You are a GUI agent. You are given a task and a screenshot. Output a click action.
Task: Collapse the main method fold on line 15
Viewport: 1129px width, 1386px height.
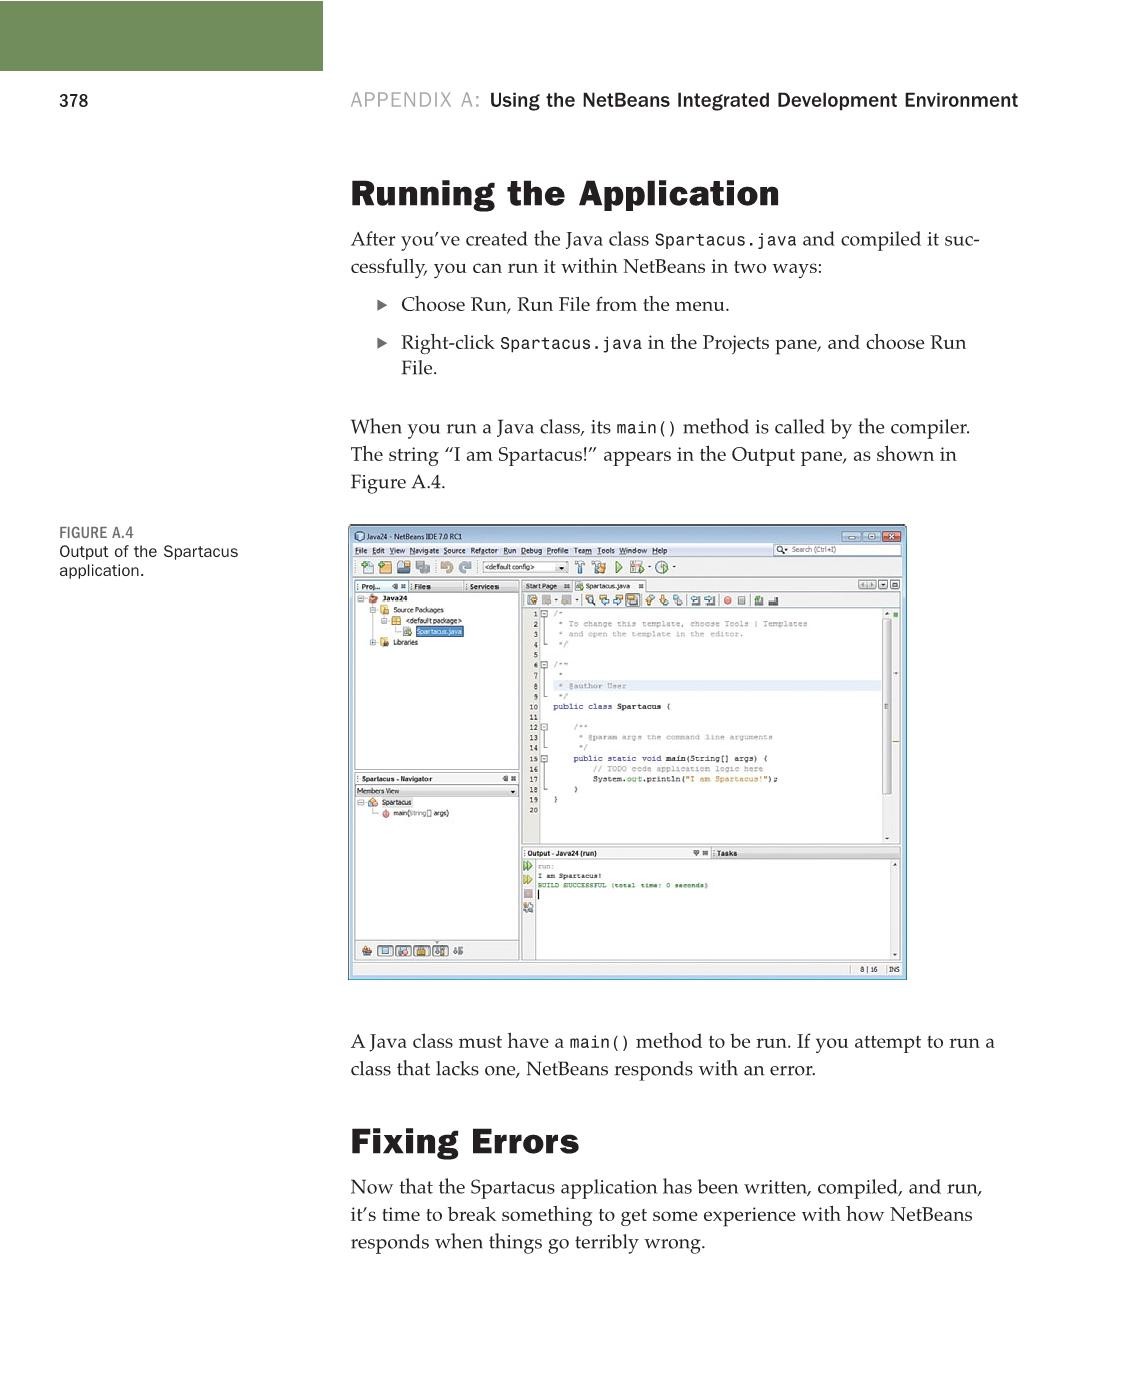(543, 757)
